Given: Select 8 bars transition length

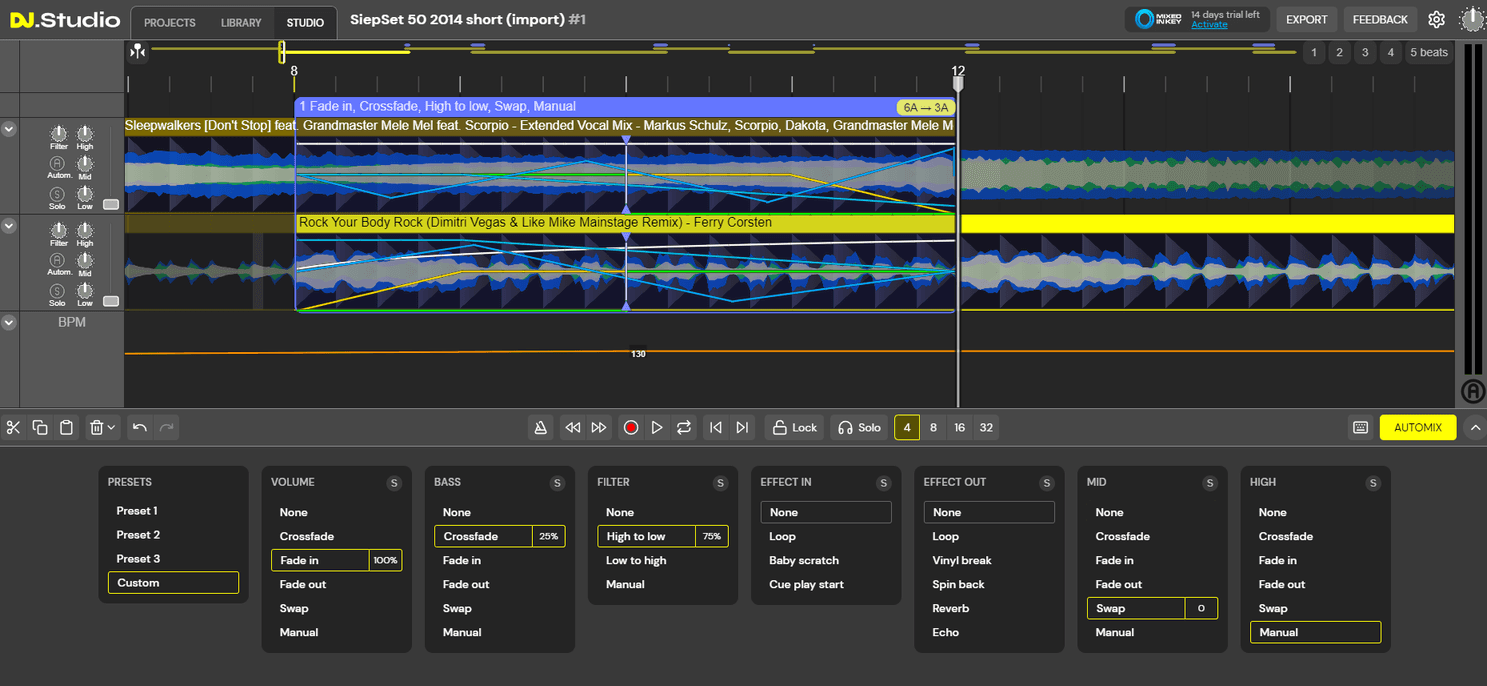Looking at the screenshot, I should click(x=934, y=428).
